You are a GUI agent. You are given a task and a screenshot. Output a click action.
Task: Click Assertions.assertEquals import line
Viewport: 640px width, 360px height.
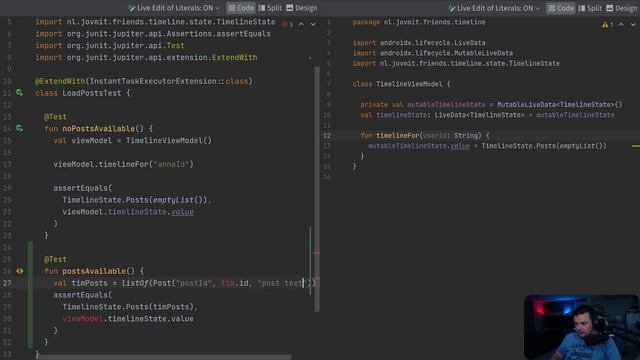point(153,33)
